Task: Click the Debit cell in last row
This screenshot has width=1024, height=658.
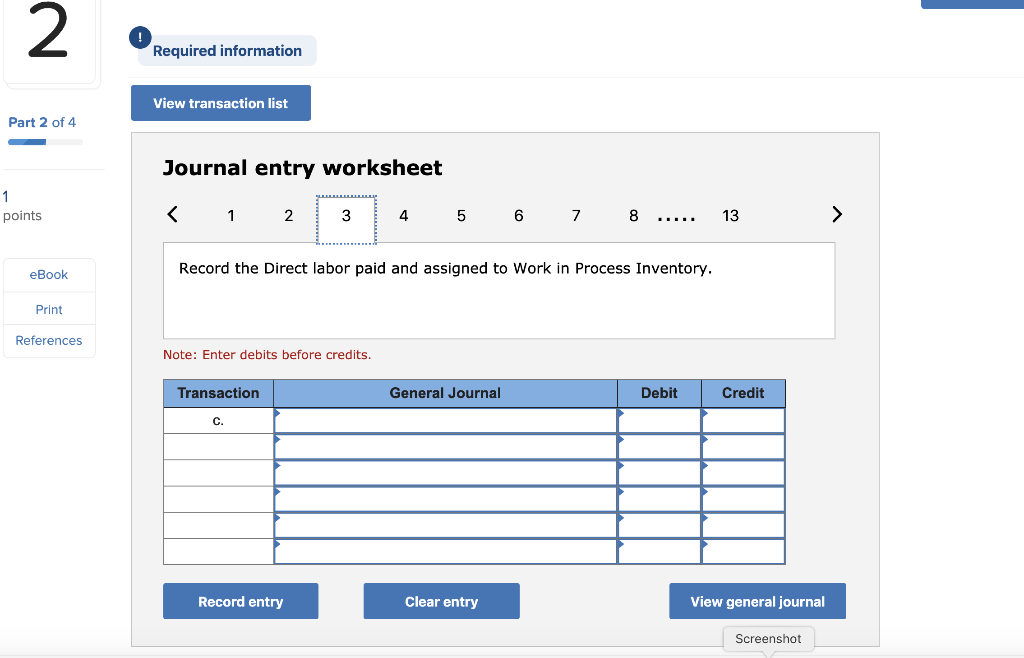Action: click(660, 552)
